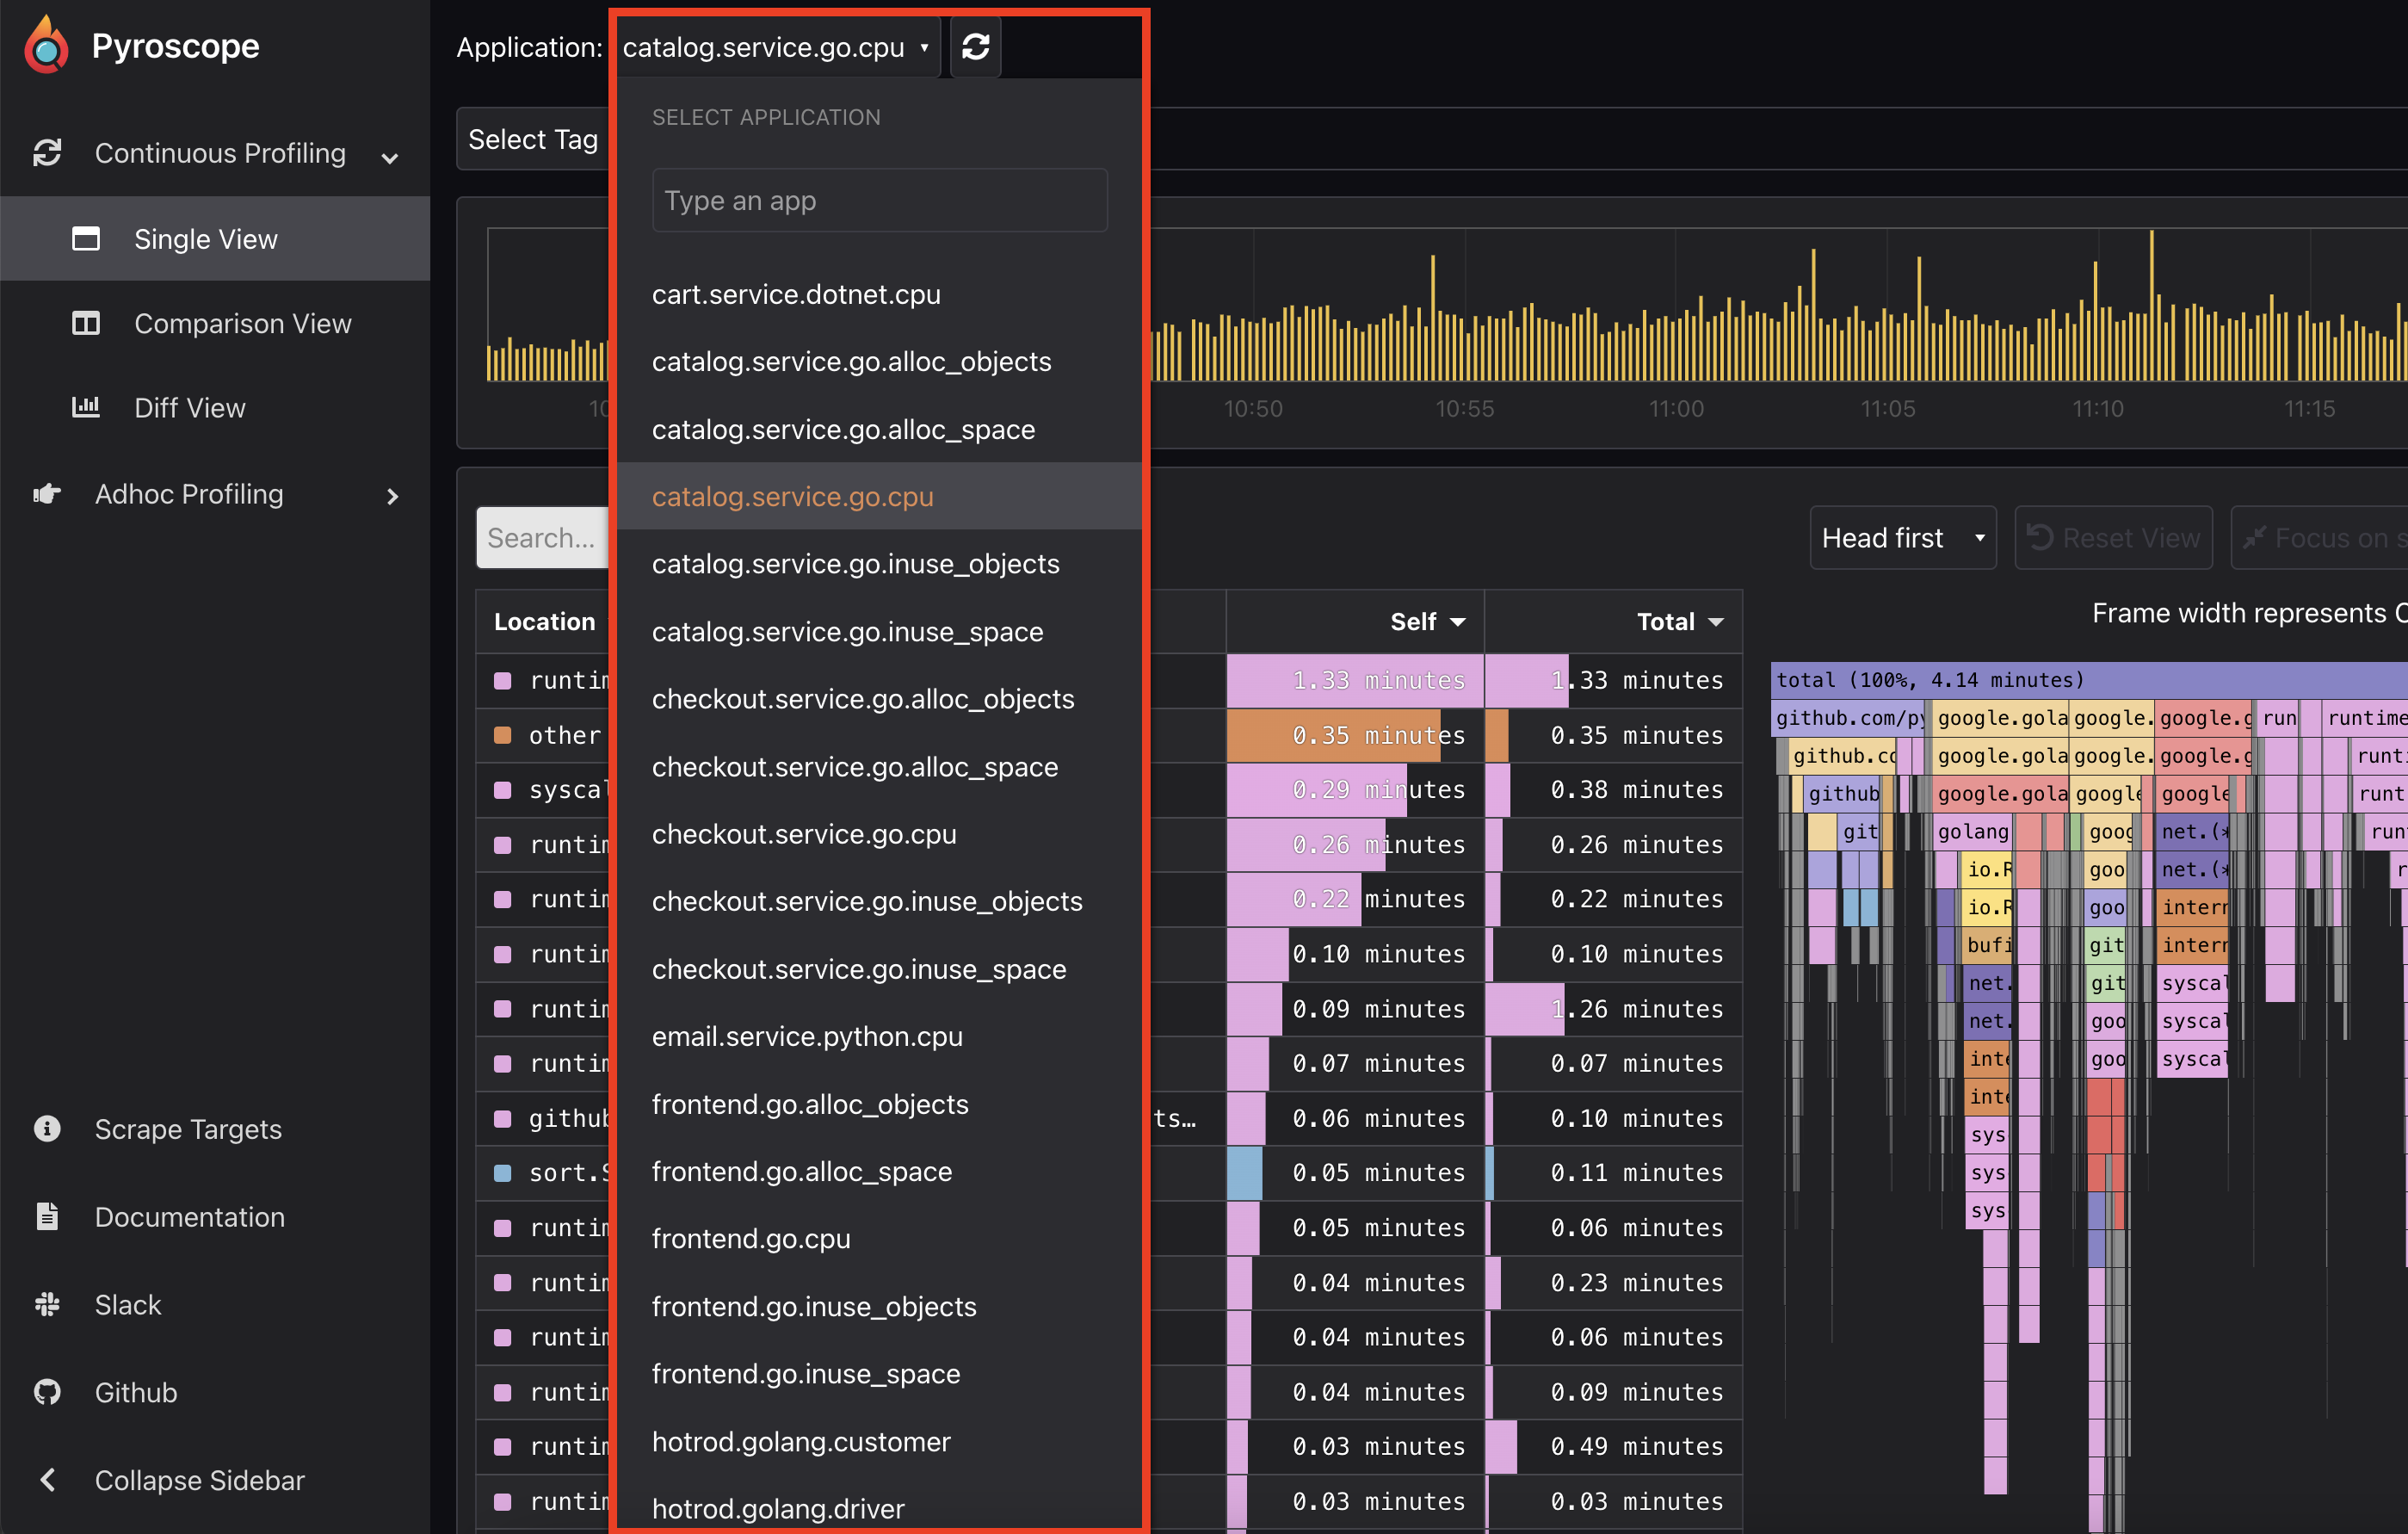The width and height of the screenshot is (2408, 1534).
Task: Open Github using the octocat icon
Action: 47,1391
